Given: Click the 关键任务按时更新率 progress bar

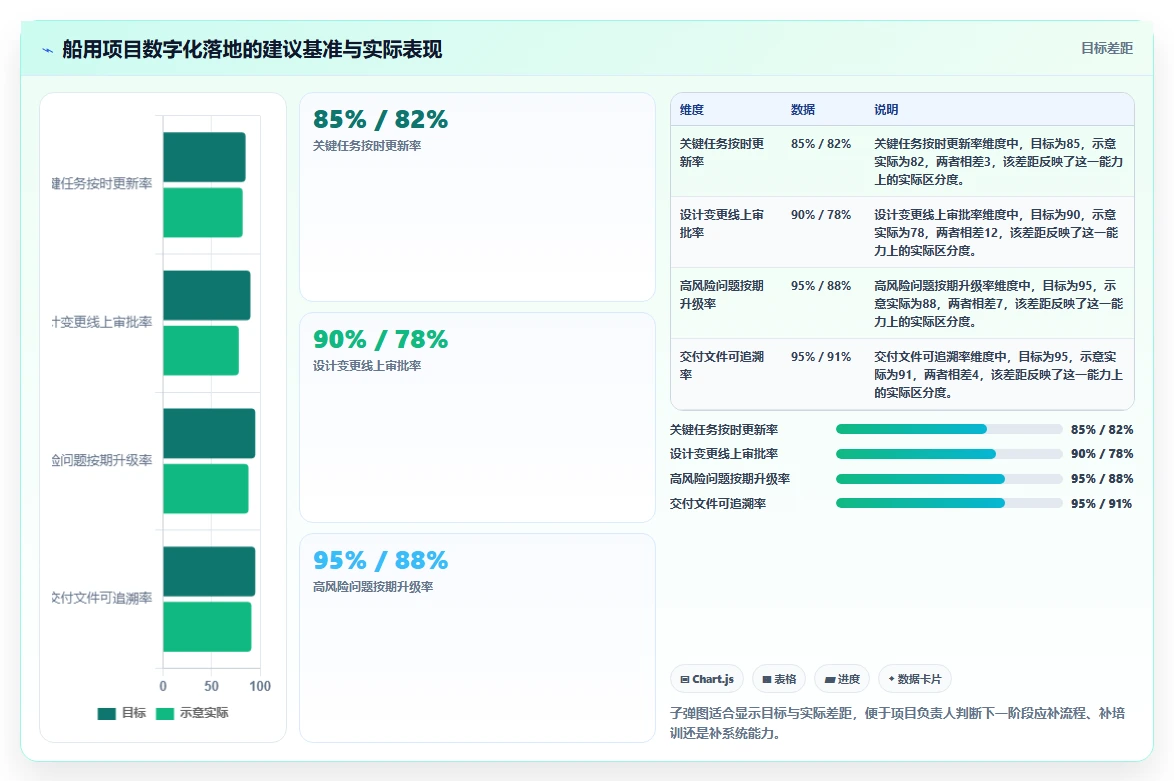Looking at the screenshot, I should 949,429.
